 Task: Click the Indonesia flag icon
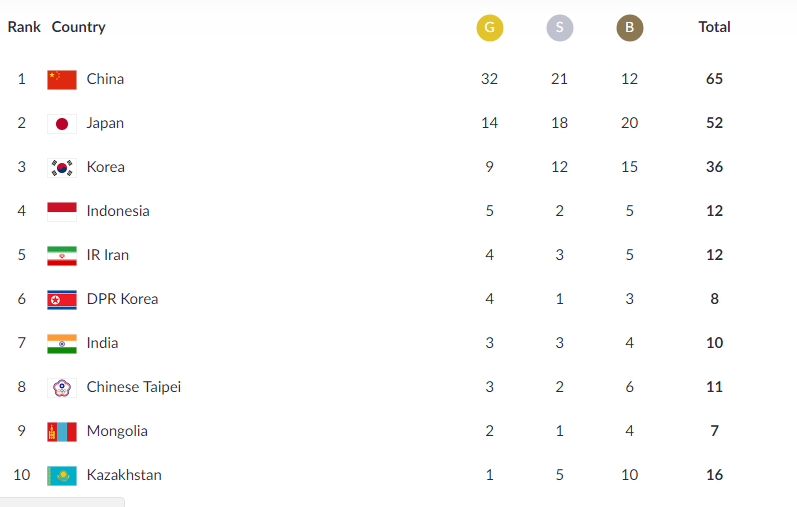(x=61, y=211)
